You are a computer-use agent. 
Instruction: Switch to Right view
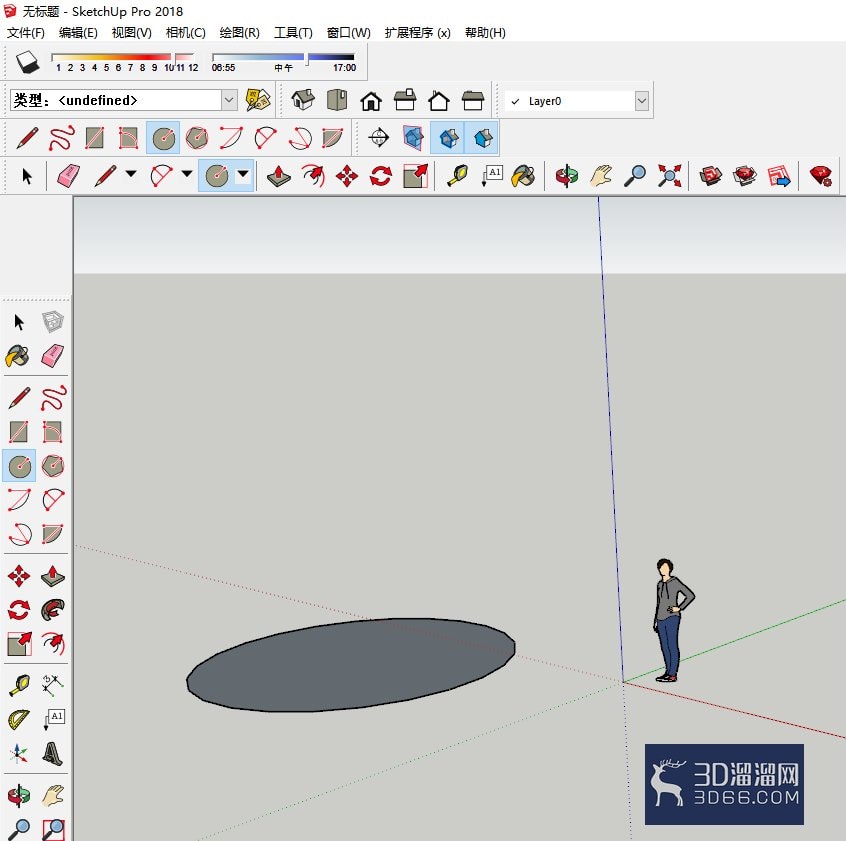click(405, 100)
